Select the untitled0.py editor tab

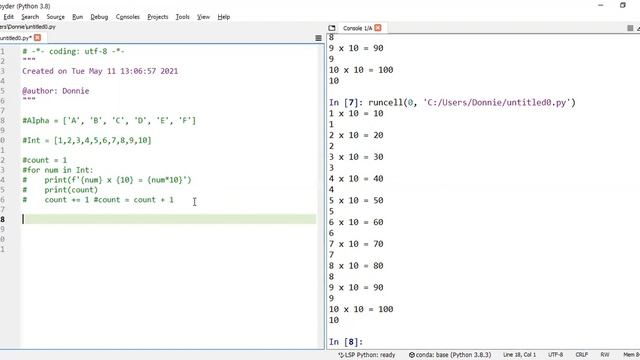click(x=16, y=38)
